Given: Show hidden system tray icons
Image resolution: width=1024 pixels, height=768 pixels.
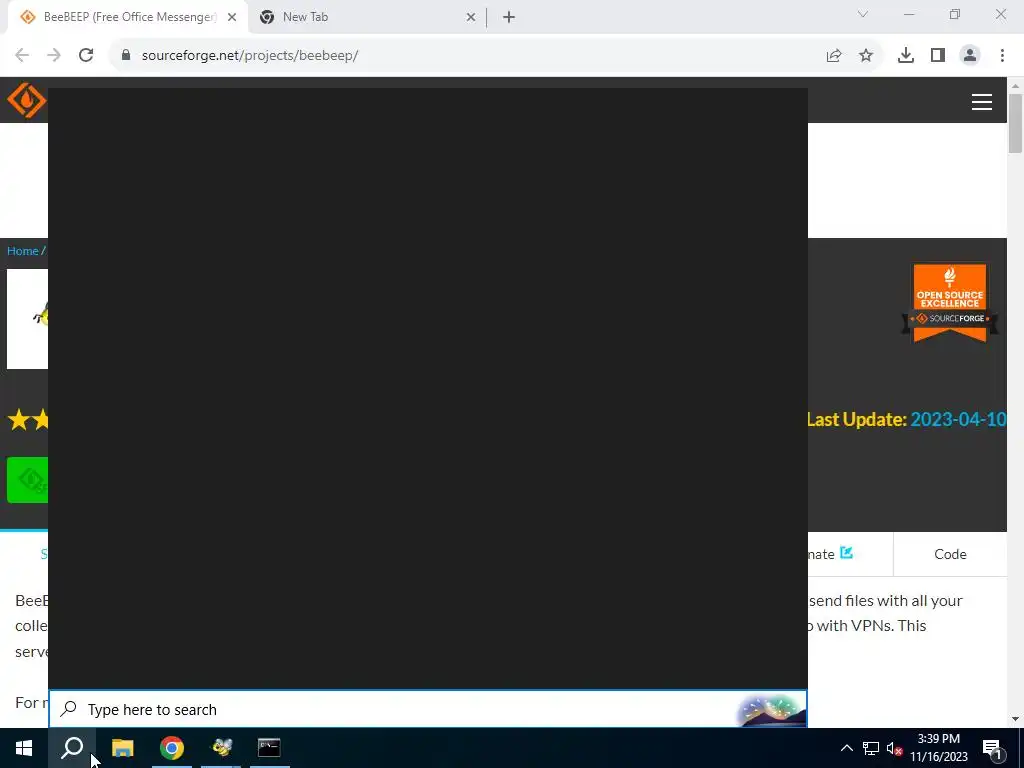Looking at the screenshot, I should pyautogui.click(x=846, y=748).
